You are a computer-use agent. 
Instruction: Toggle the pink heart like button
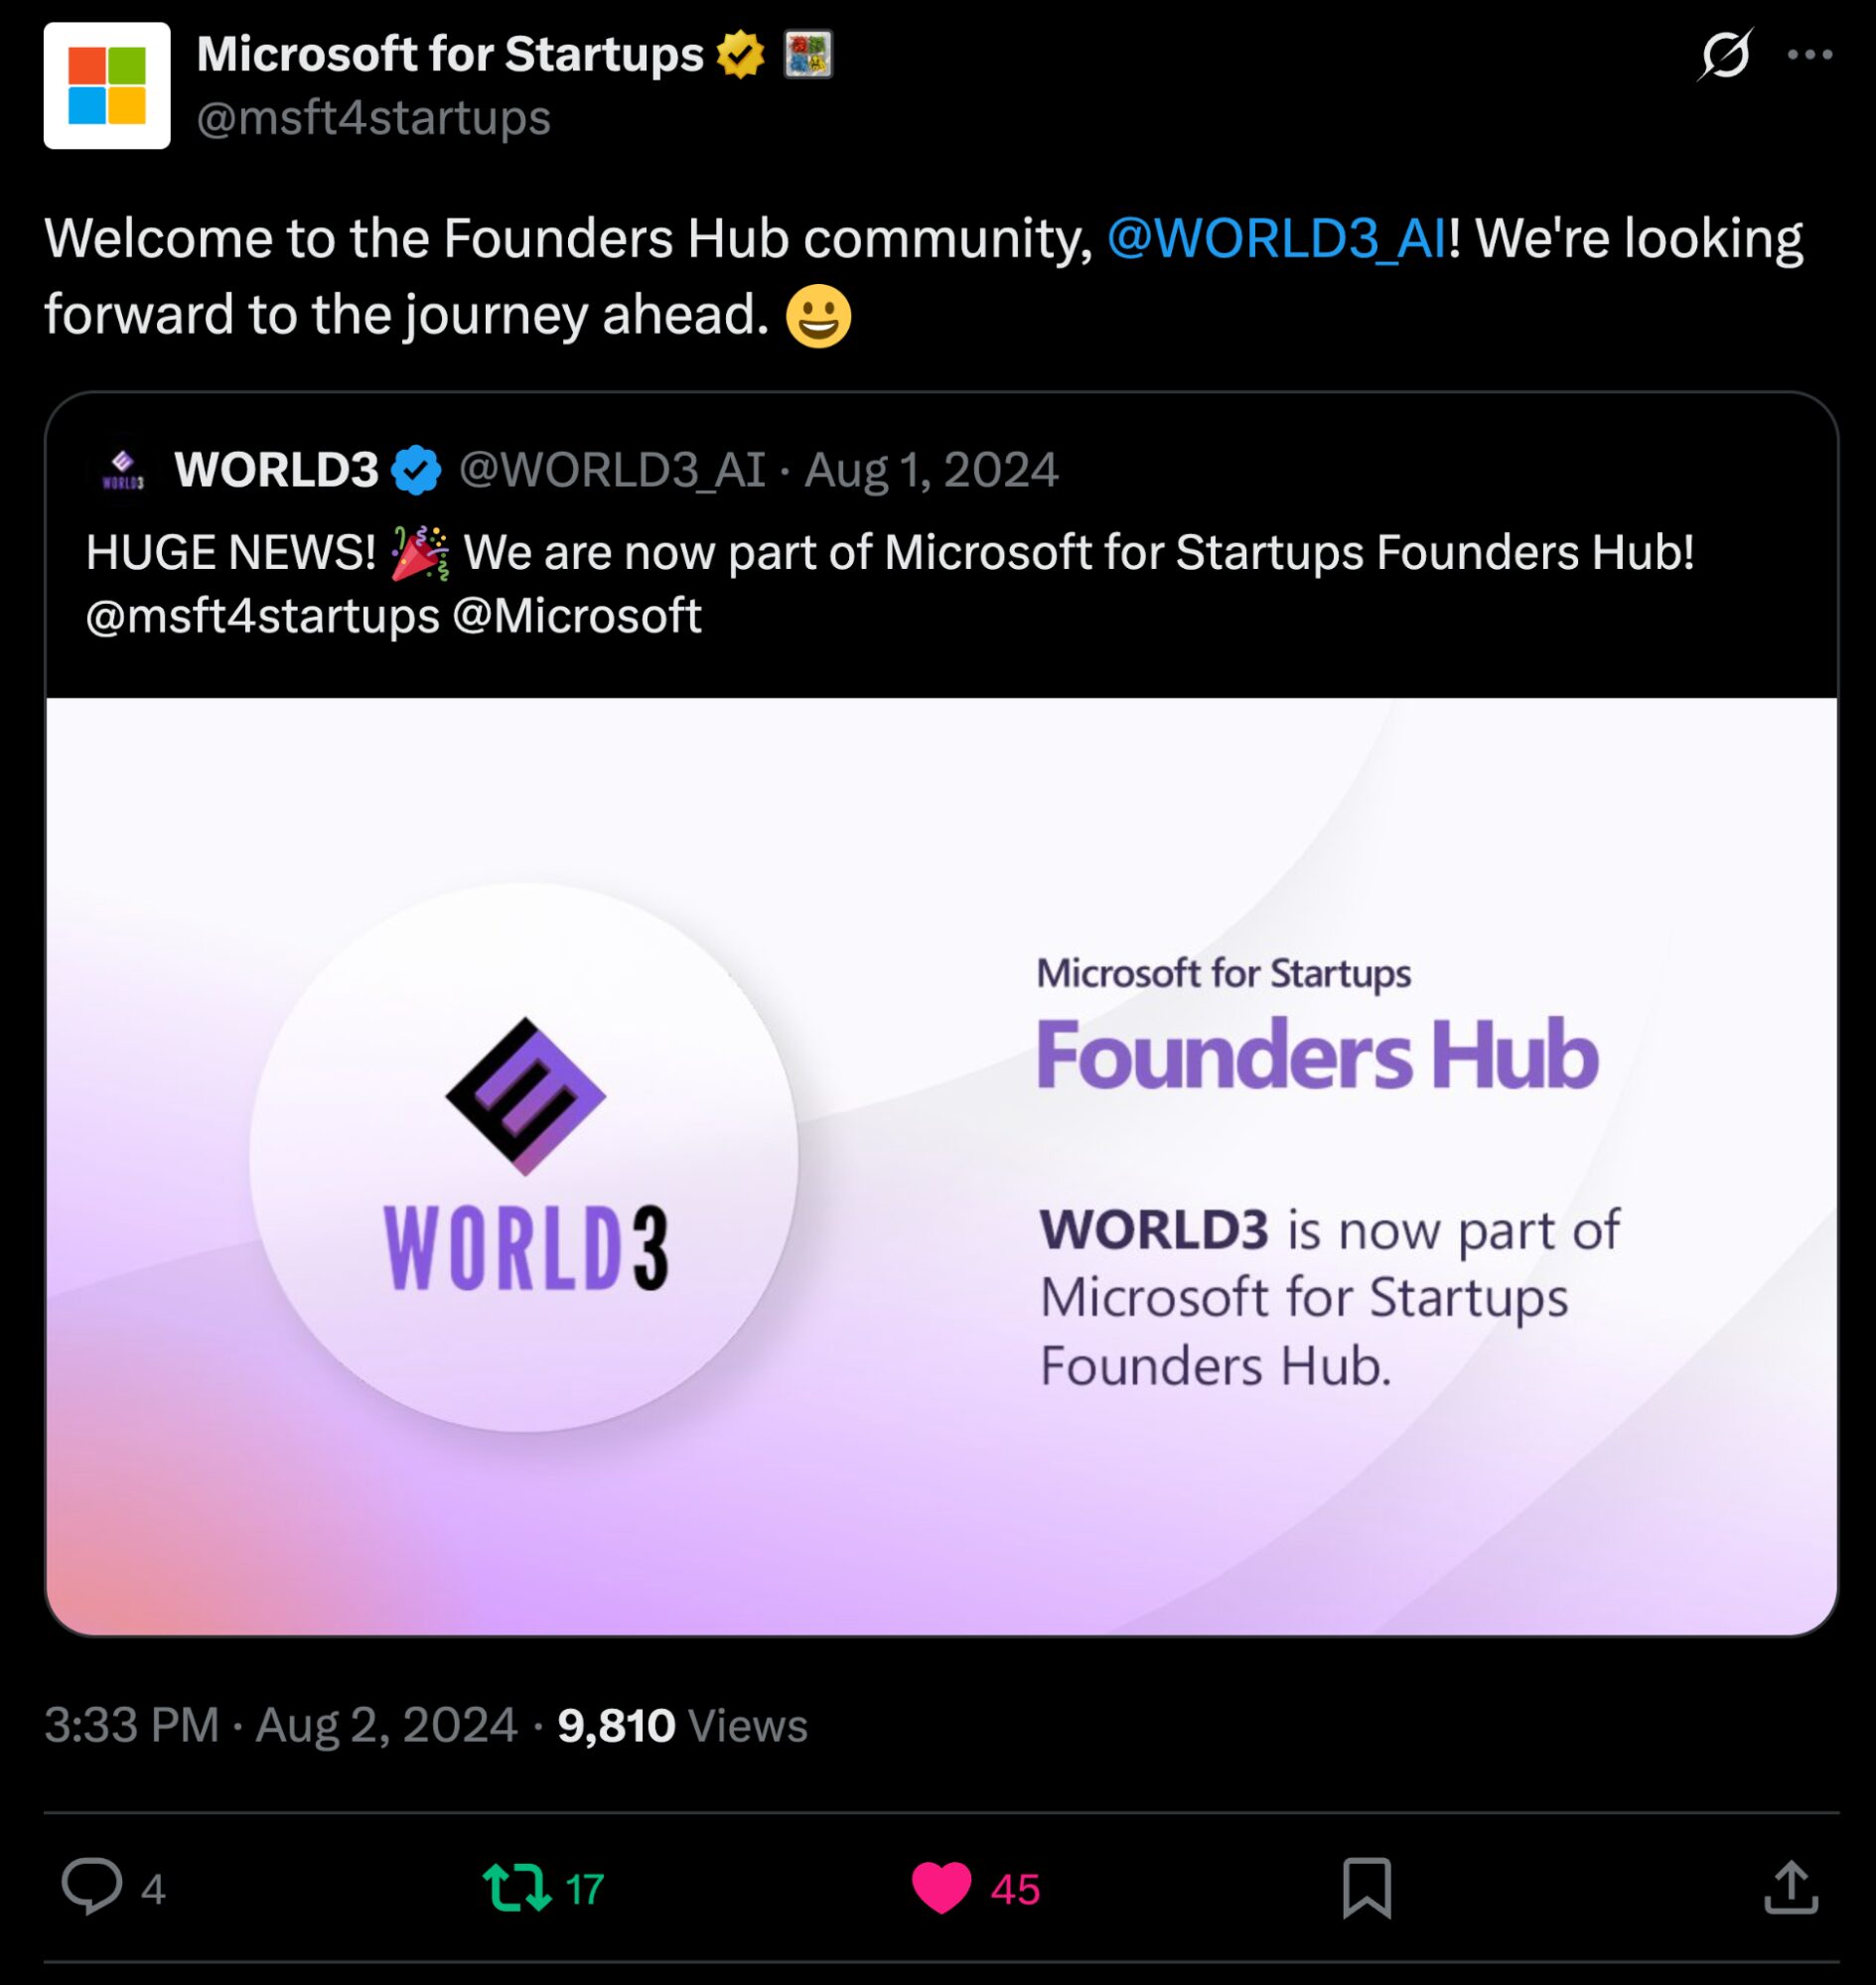click(x=941, y=1888)
